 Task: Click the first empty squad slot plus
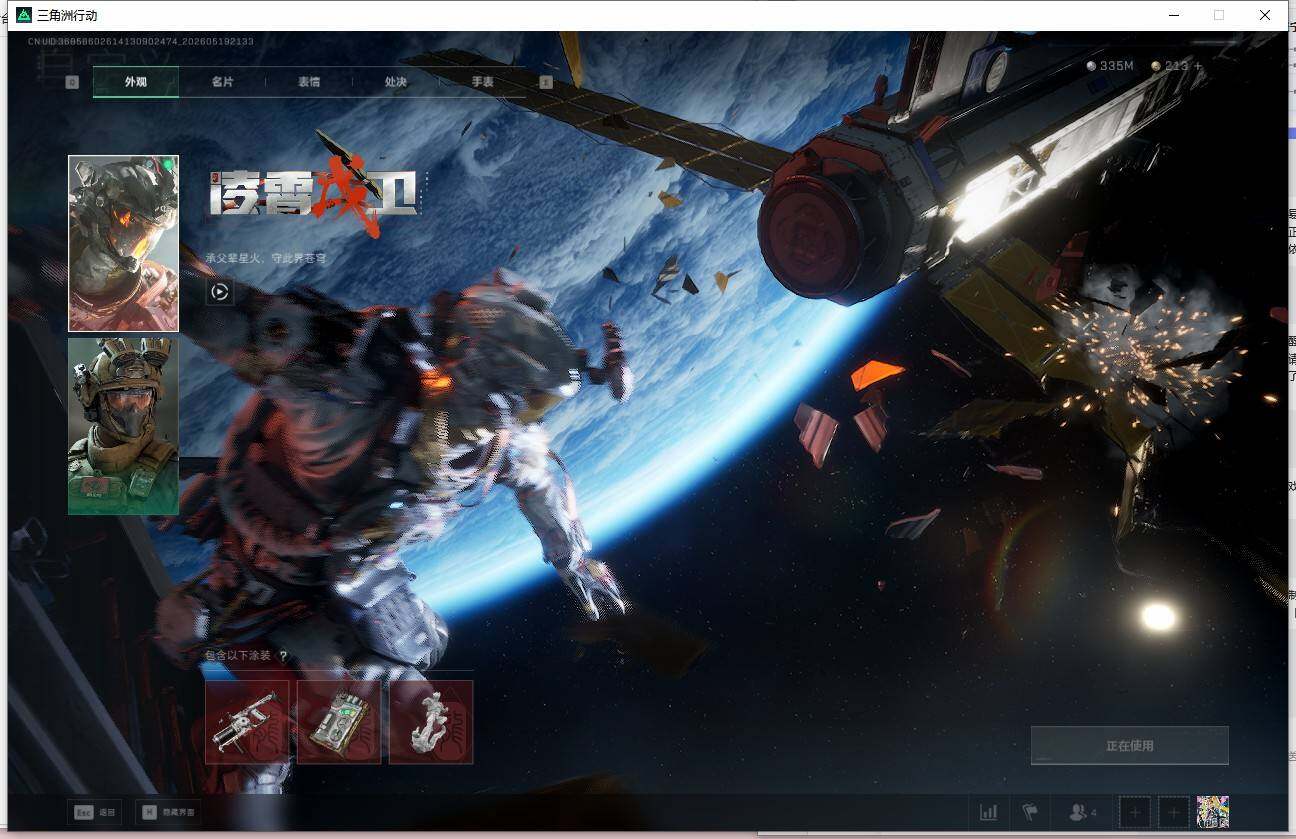click(x=1135, y=813)
